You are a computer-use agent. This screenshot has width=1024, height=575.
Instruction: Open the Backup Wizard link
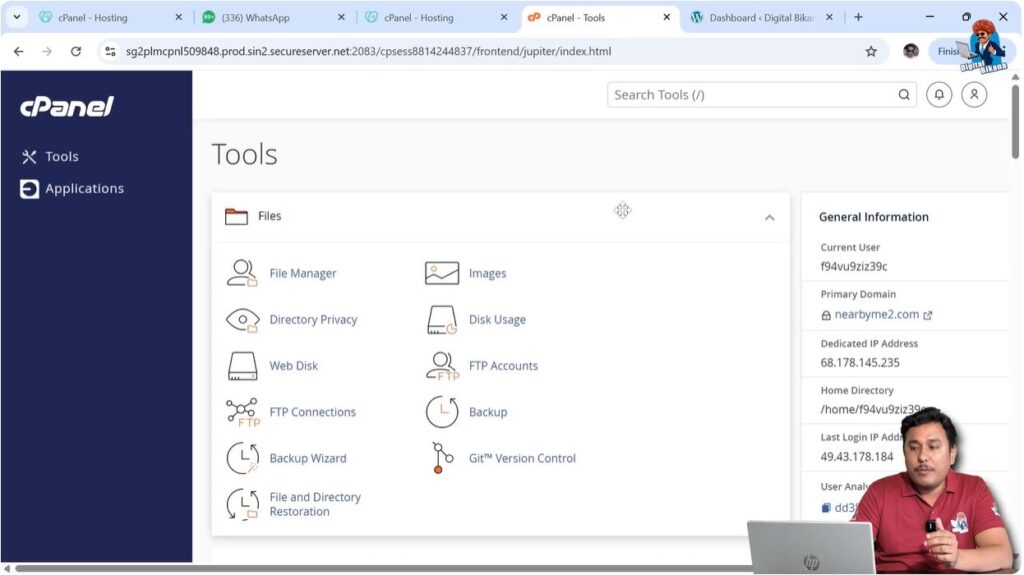pyautogui.click(x=308, y=458)
